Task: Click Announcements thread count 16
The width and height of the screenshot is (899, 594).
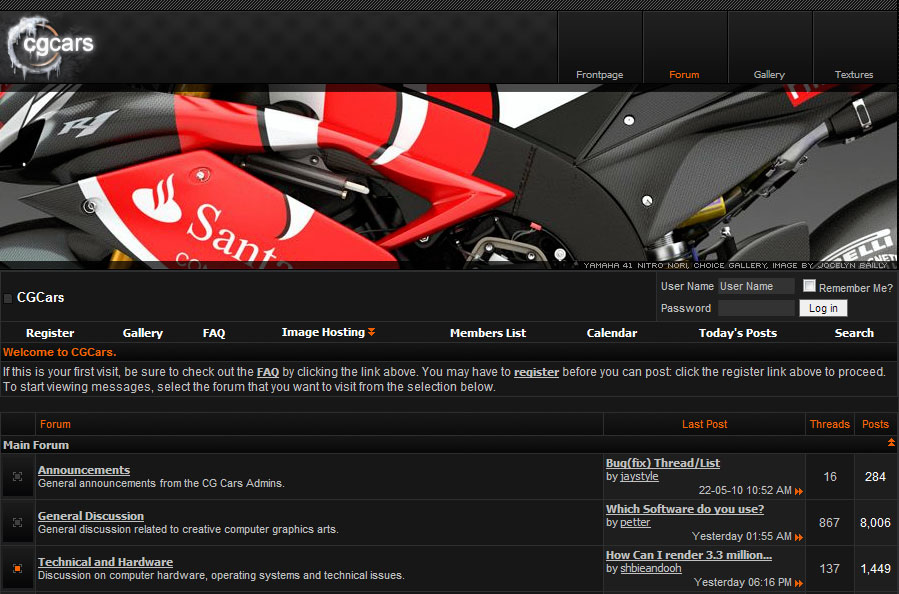Action: (x=830, y=476)
